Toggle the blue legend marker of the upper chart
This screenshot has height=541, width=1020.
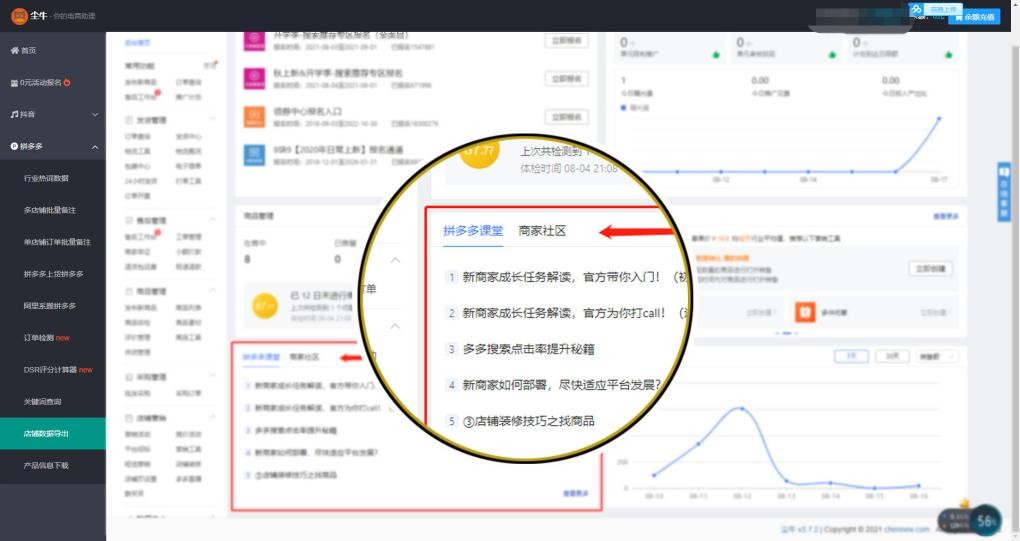tap(624, 107)
